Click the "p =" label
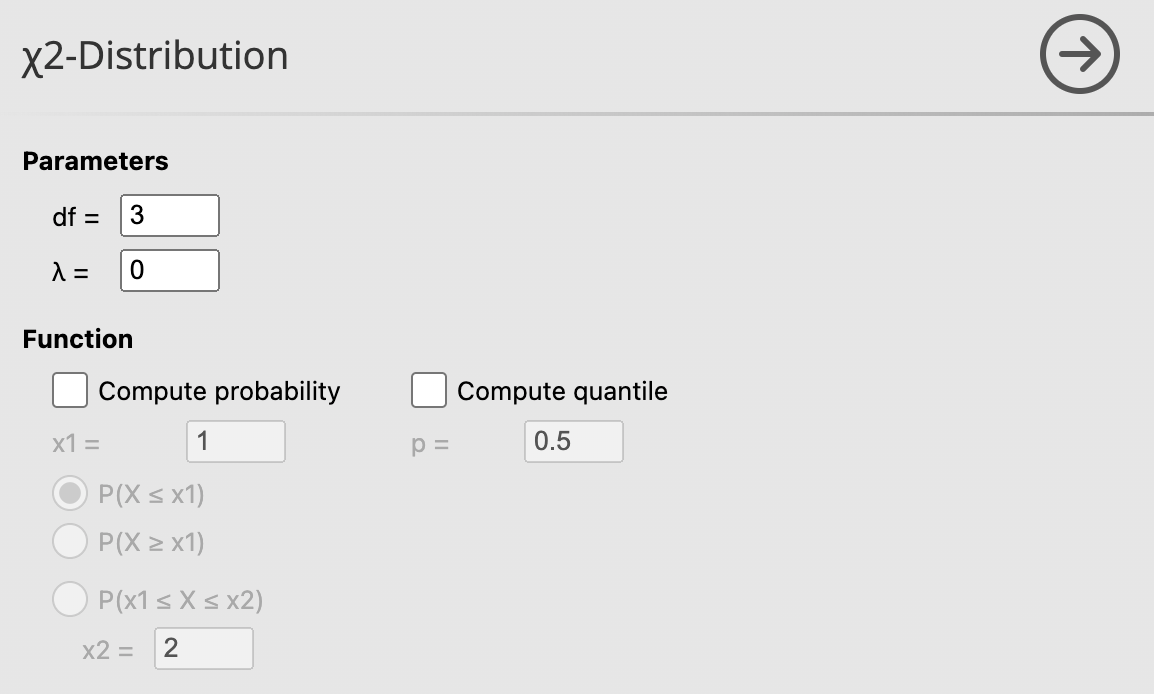The image size is (1154, 694). click(x=430, y=443)
